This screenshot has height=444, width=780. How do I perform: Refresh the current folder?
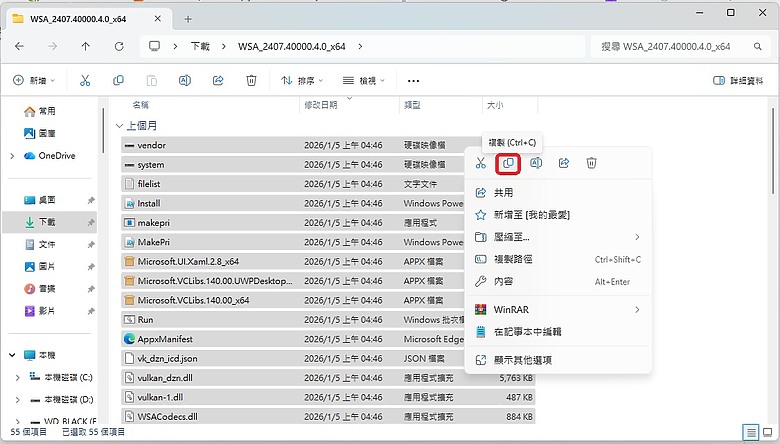tap(119, 46)
